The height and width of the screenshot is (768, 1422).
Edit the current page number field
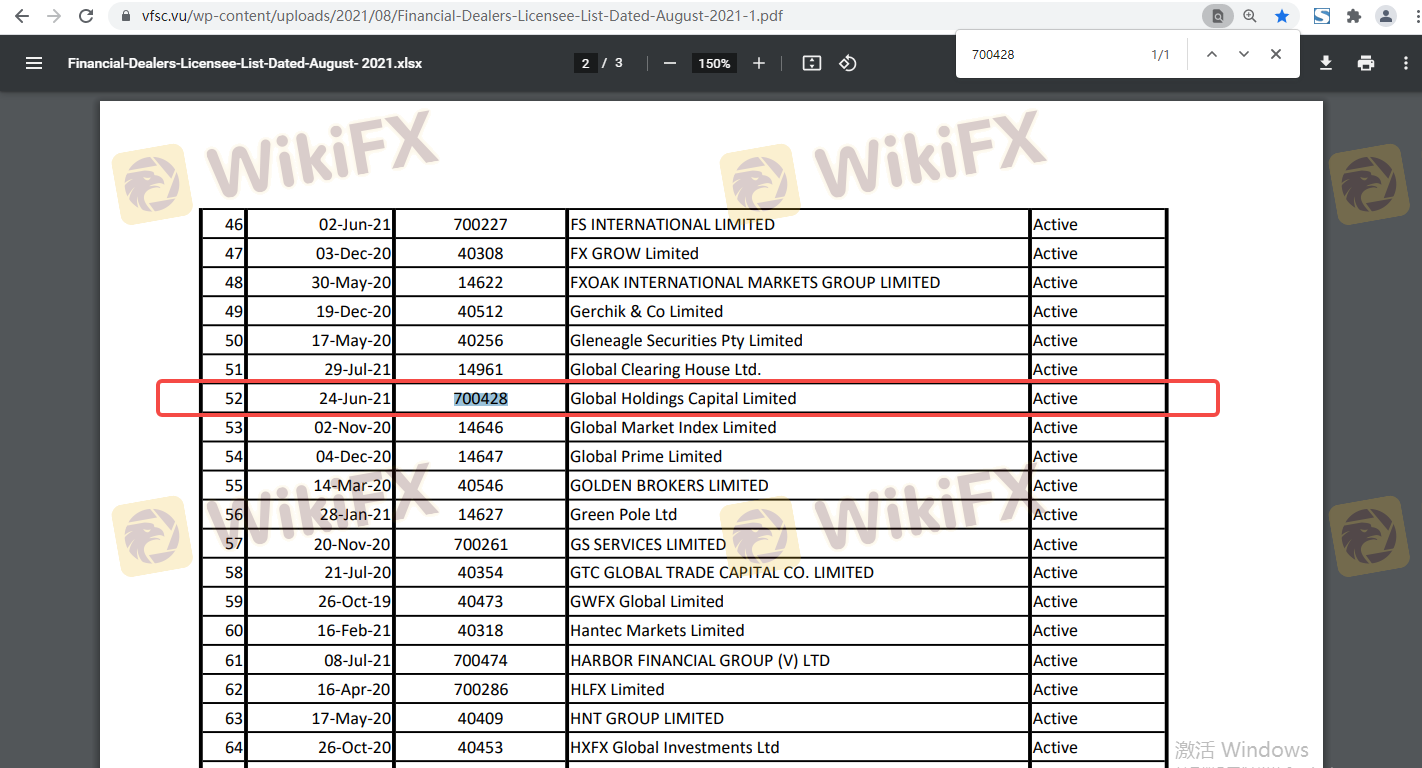point(585,63)
